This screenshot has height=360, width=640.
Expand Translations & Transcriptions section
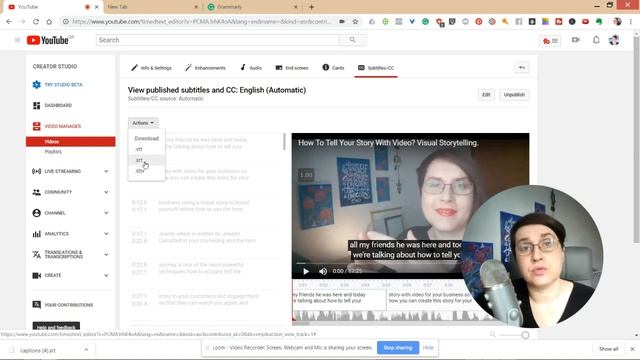point(106,255)
